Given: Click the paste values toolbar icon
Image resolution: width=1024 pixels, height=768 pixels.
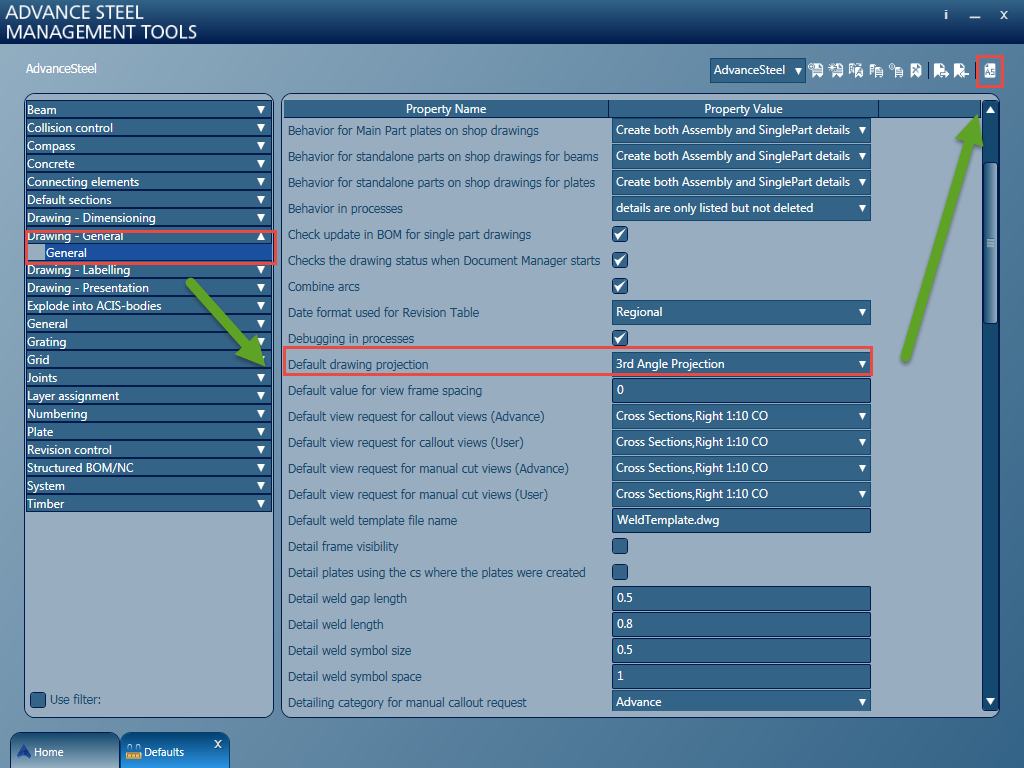Looking at the screenshot, I should pos(896,70).
